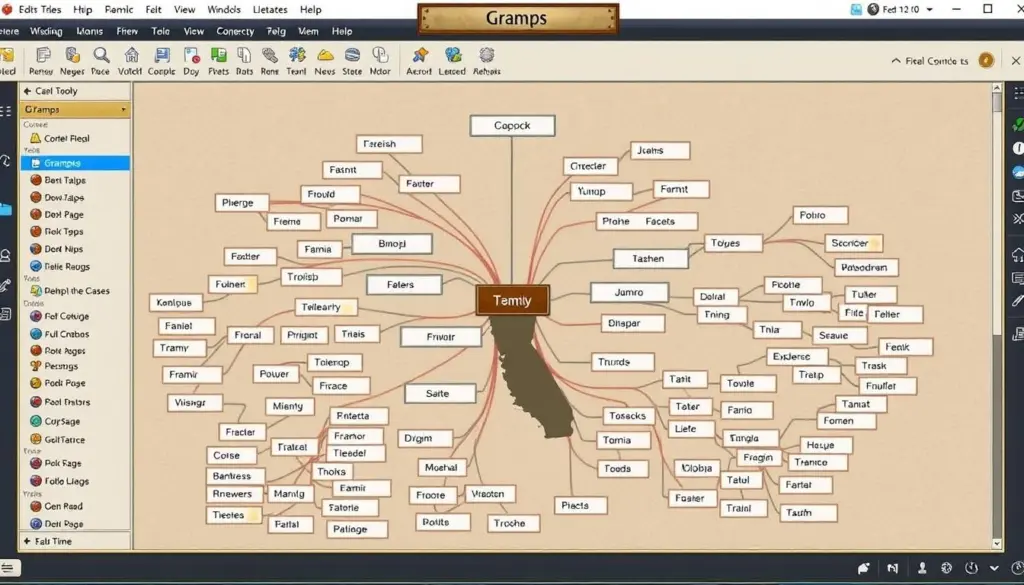
Task: Click the Copock node at chart top
Action: [513, 125]
